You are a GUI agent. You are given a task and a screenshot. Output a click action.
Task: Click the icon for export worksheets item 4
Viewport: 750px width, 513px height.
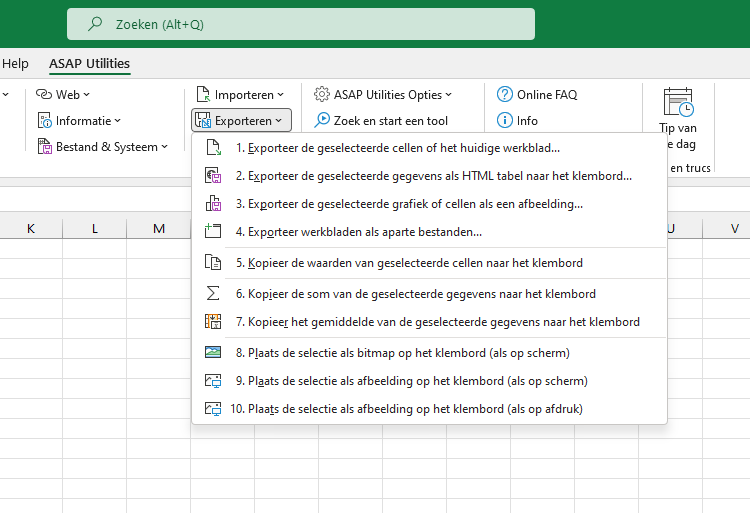(213, 231)
